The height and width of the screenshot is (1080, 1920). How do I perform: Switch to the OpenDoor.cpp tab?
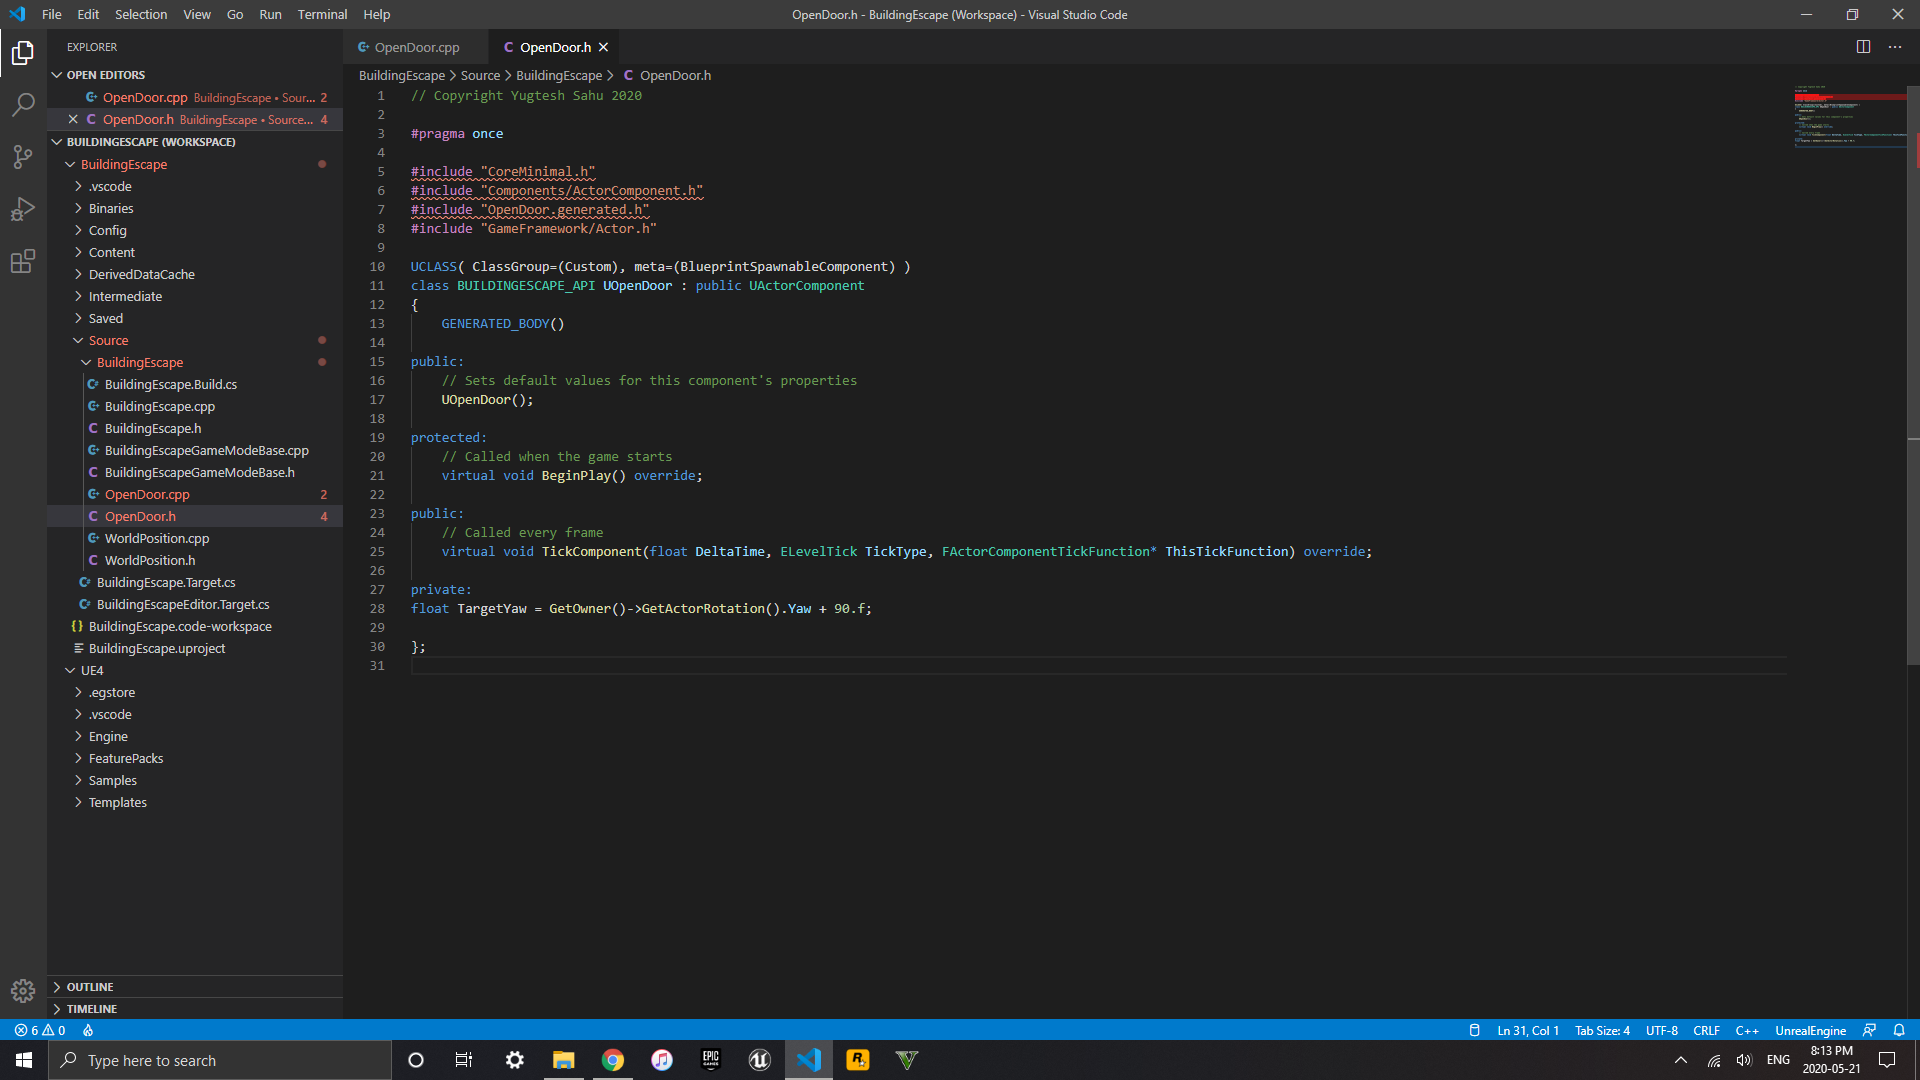click(415, 46)
